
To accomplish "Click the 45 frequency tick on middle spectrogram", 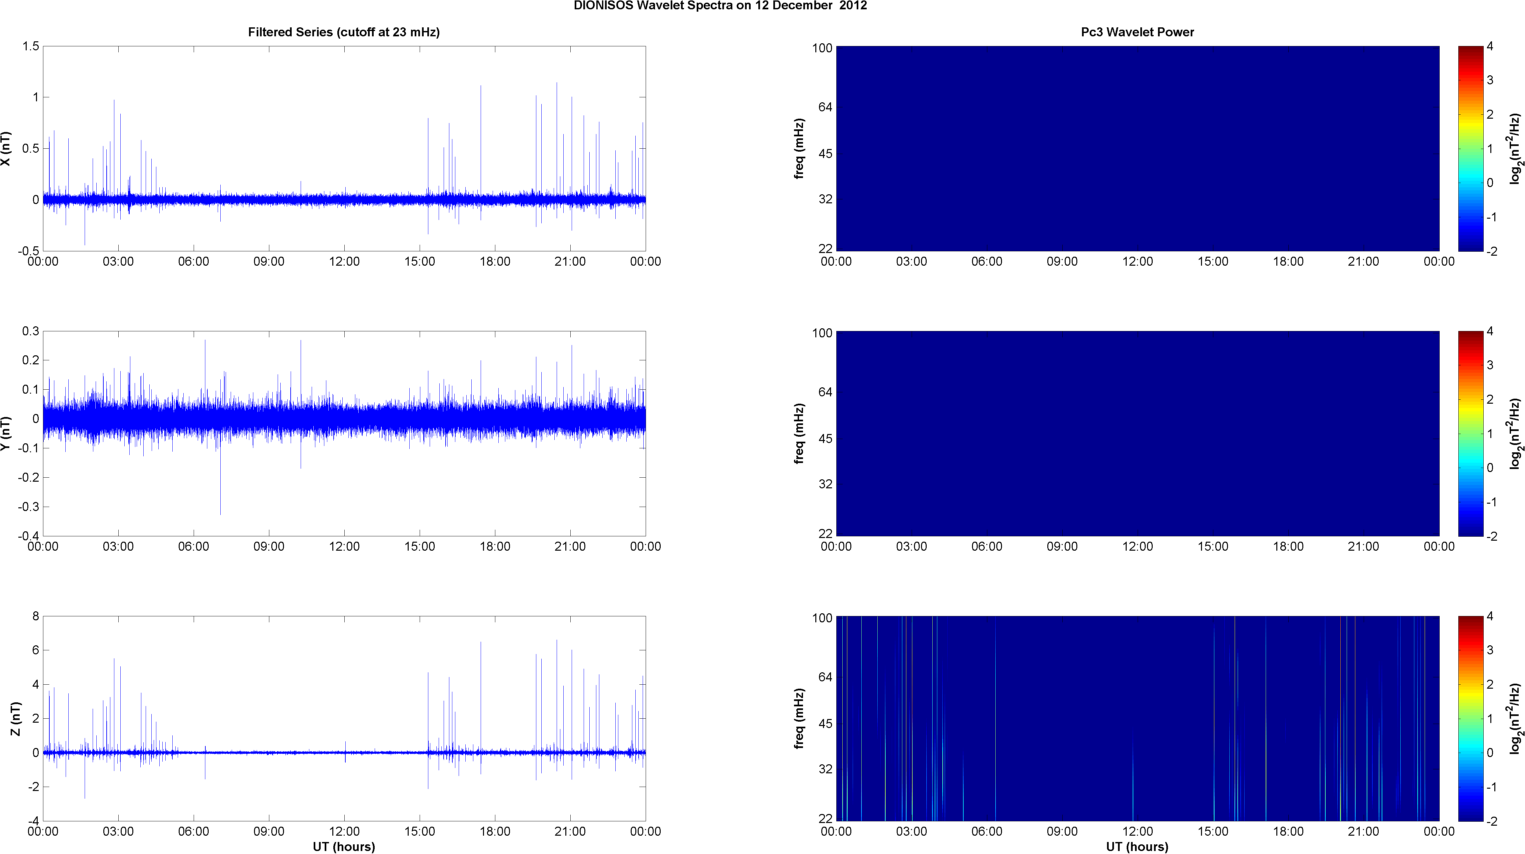I will click(825, 439).
